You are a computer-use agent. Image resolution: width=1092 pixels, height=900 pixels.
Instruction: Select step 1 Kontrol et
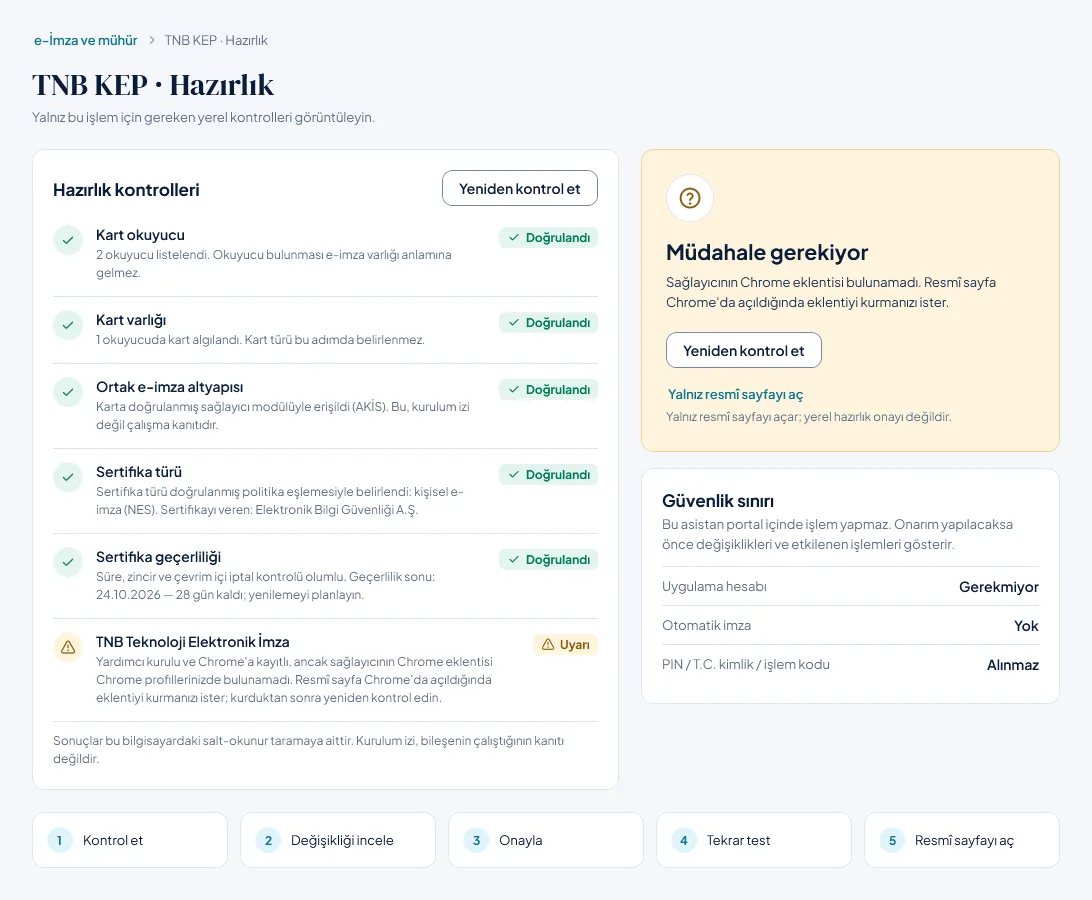pos(130,840)
